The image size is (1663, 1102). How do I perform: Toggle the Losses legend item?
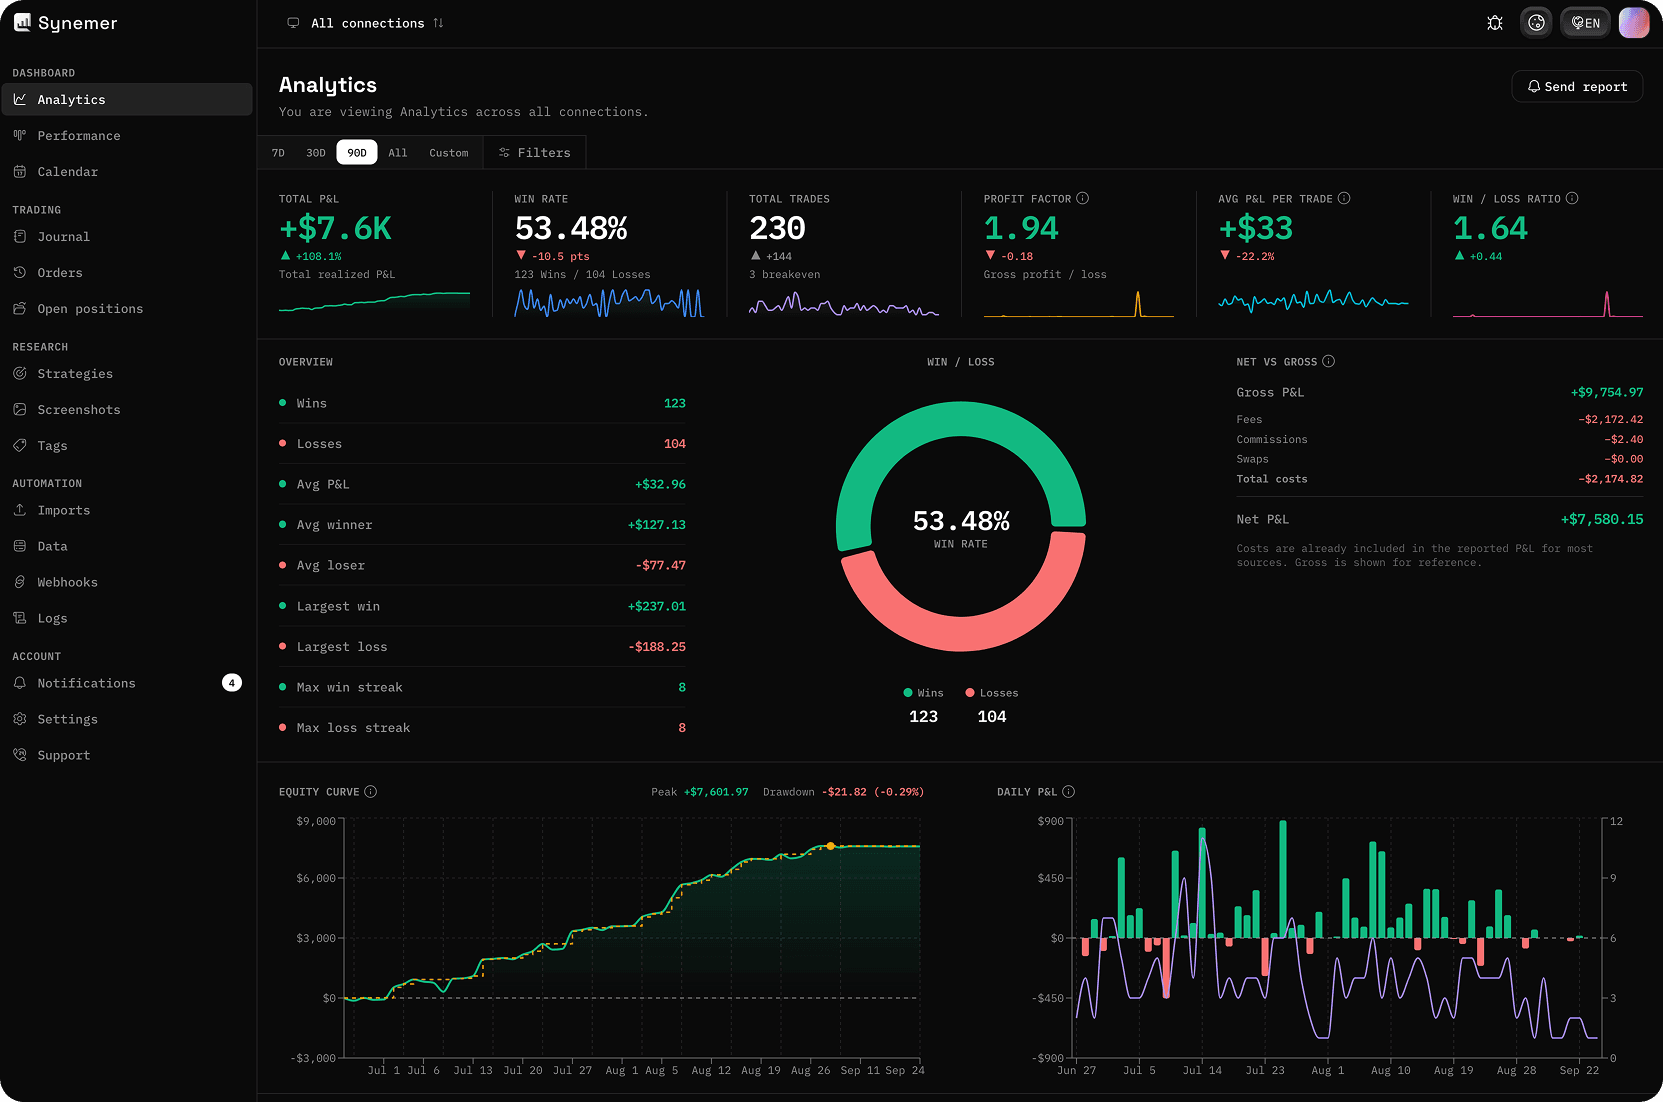click(992, 693)
